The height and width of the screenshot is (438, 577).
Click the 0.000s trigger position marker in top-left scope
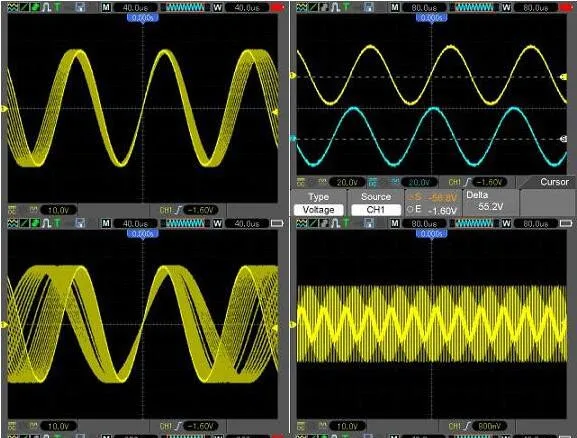143,18
